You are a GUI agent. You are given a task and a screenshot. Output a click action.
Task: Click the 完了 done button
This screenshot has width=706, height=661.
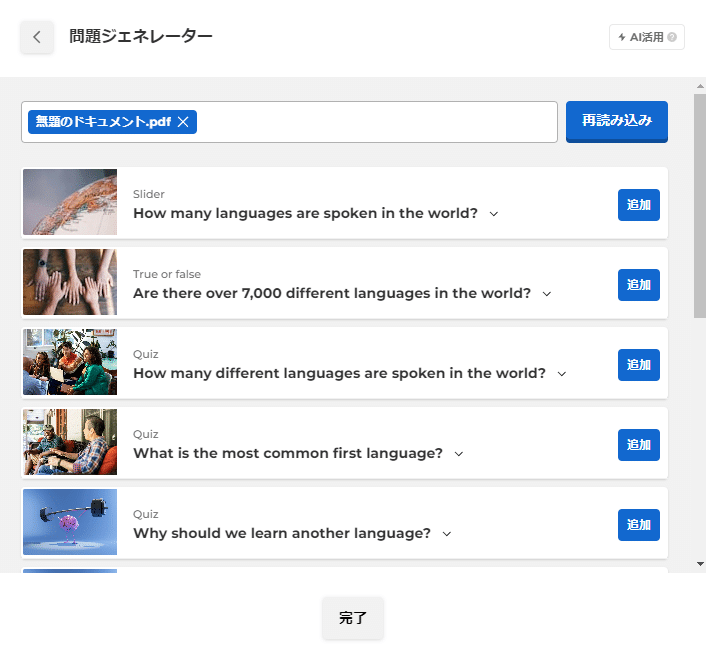353,618
